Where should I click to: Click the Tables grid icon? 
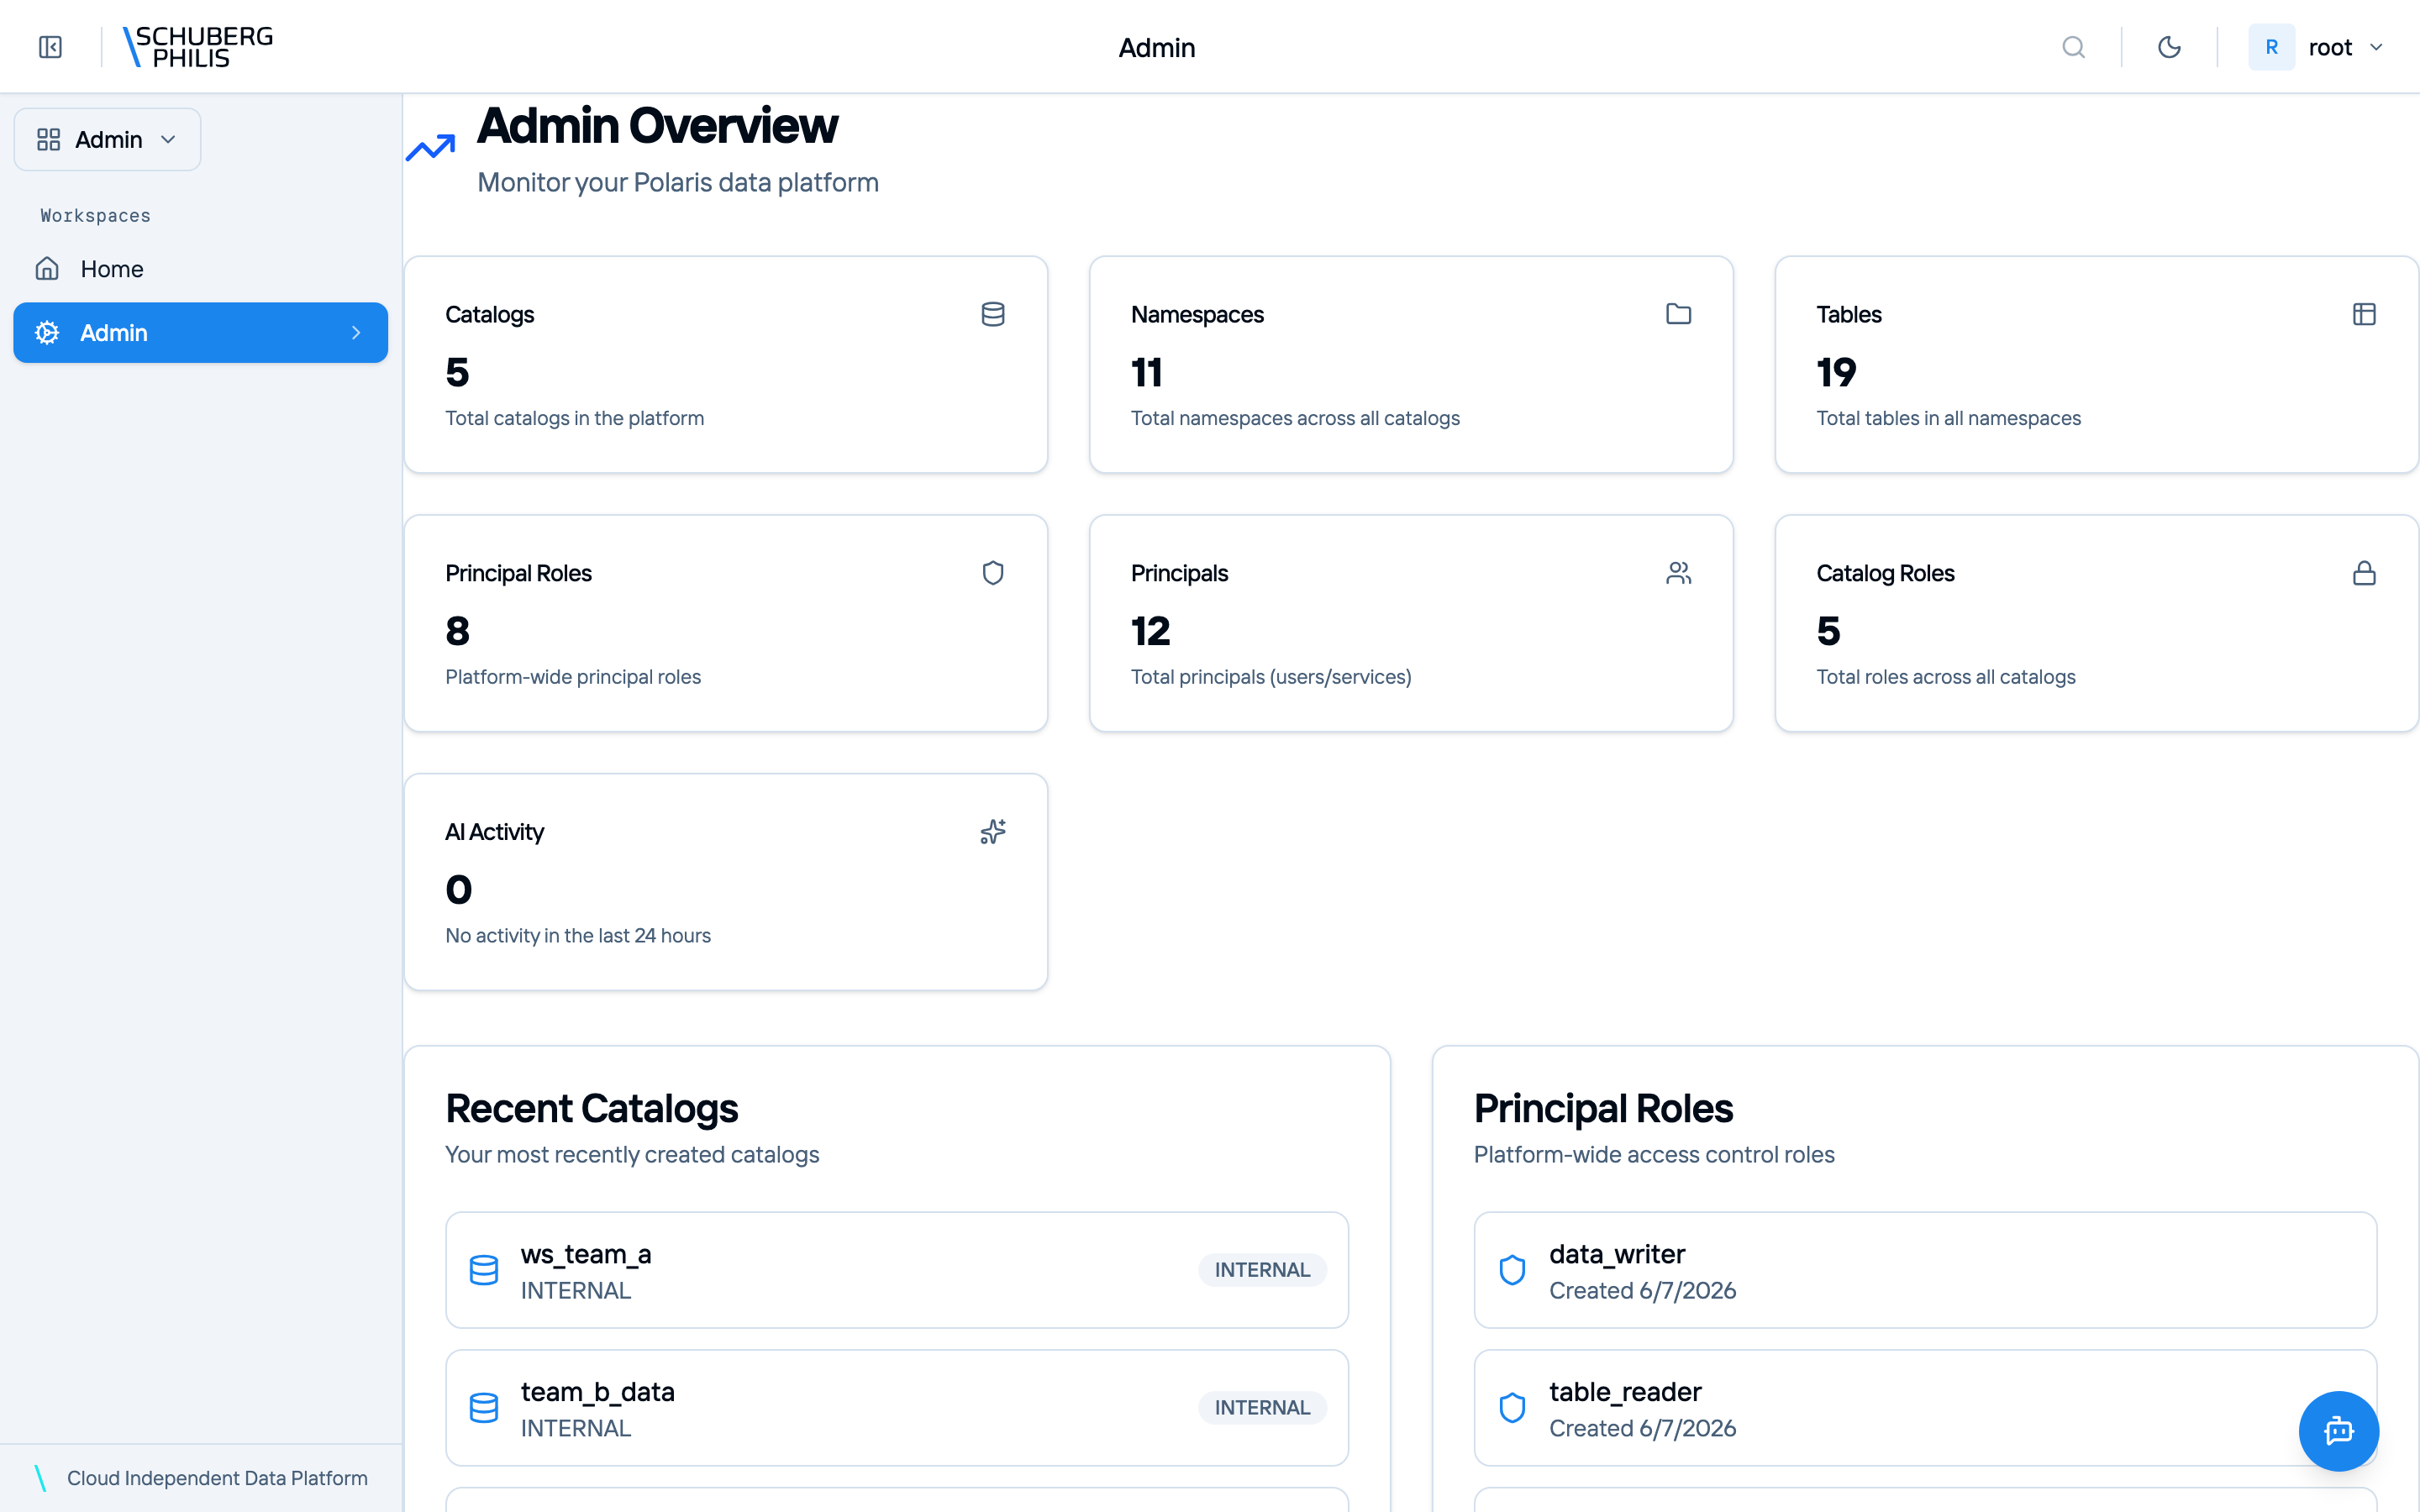tap(2364, 314)
